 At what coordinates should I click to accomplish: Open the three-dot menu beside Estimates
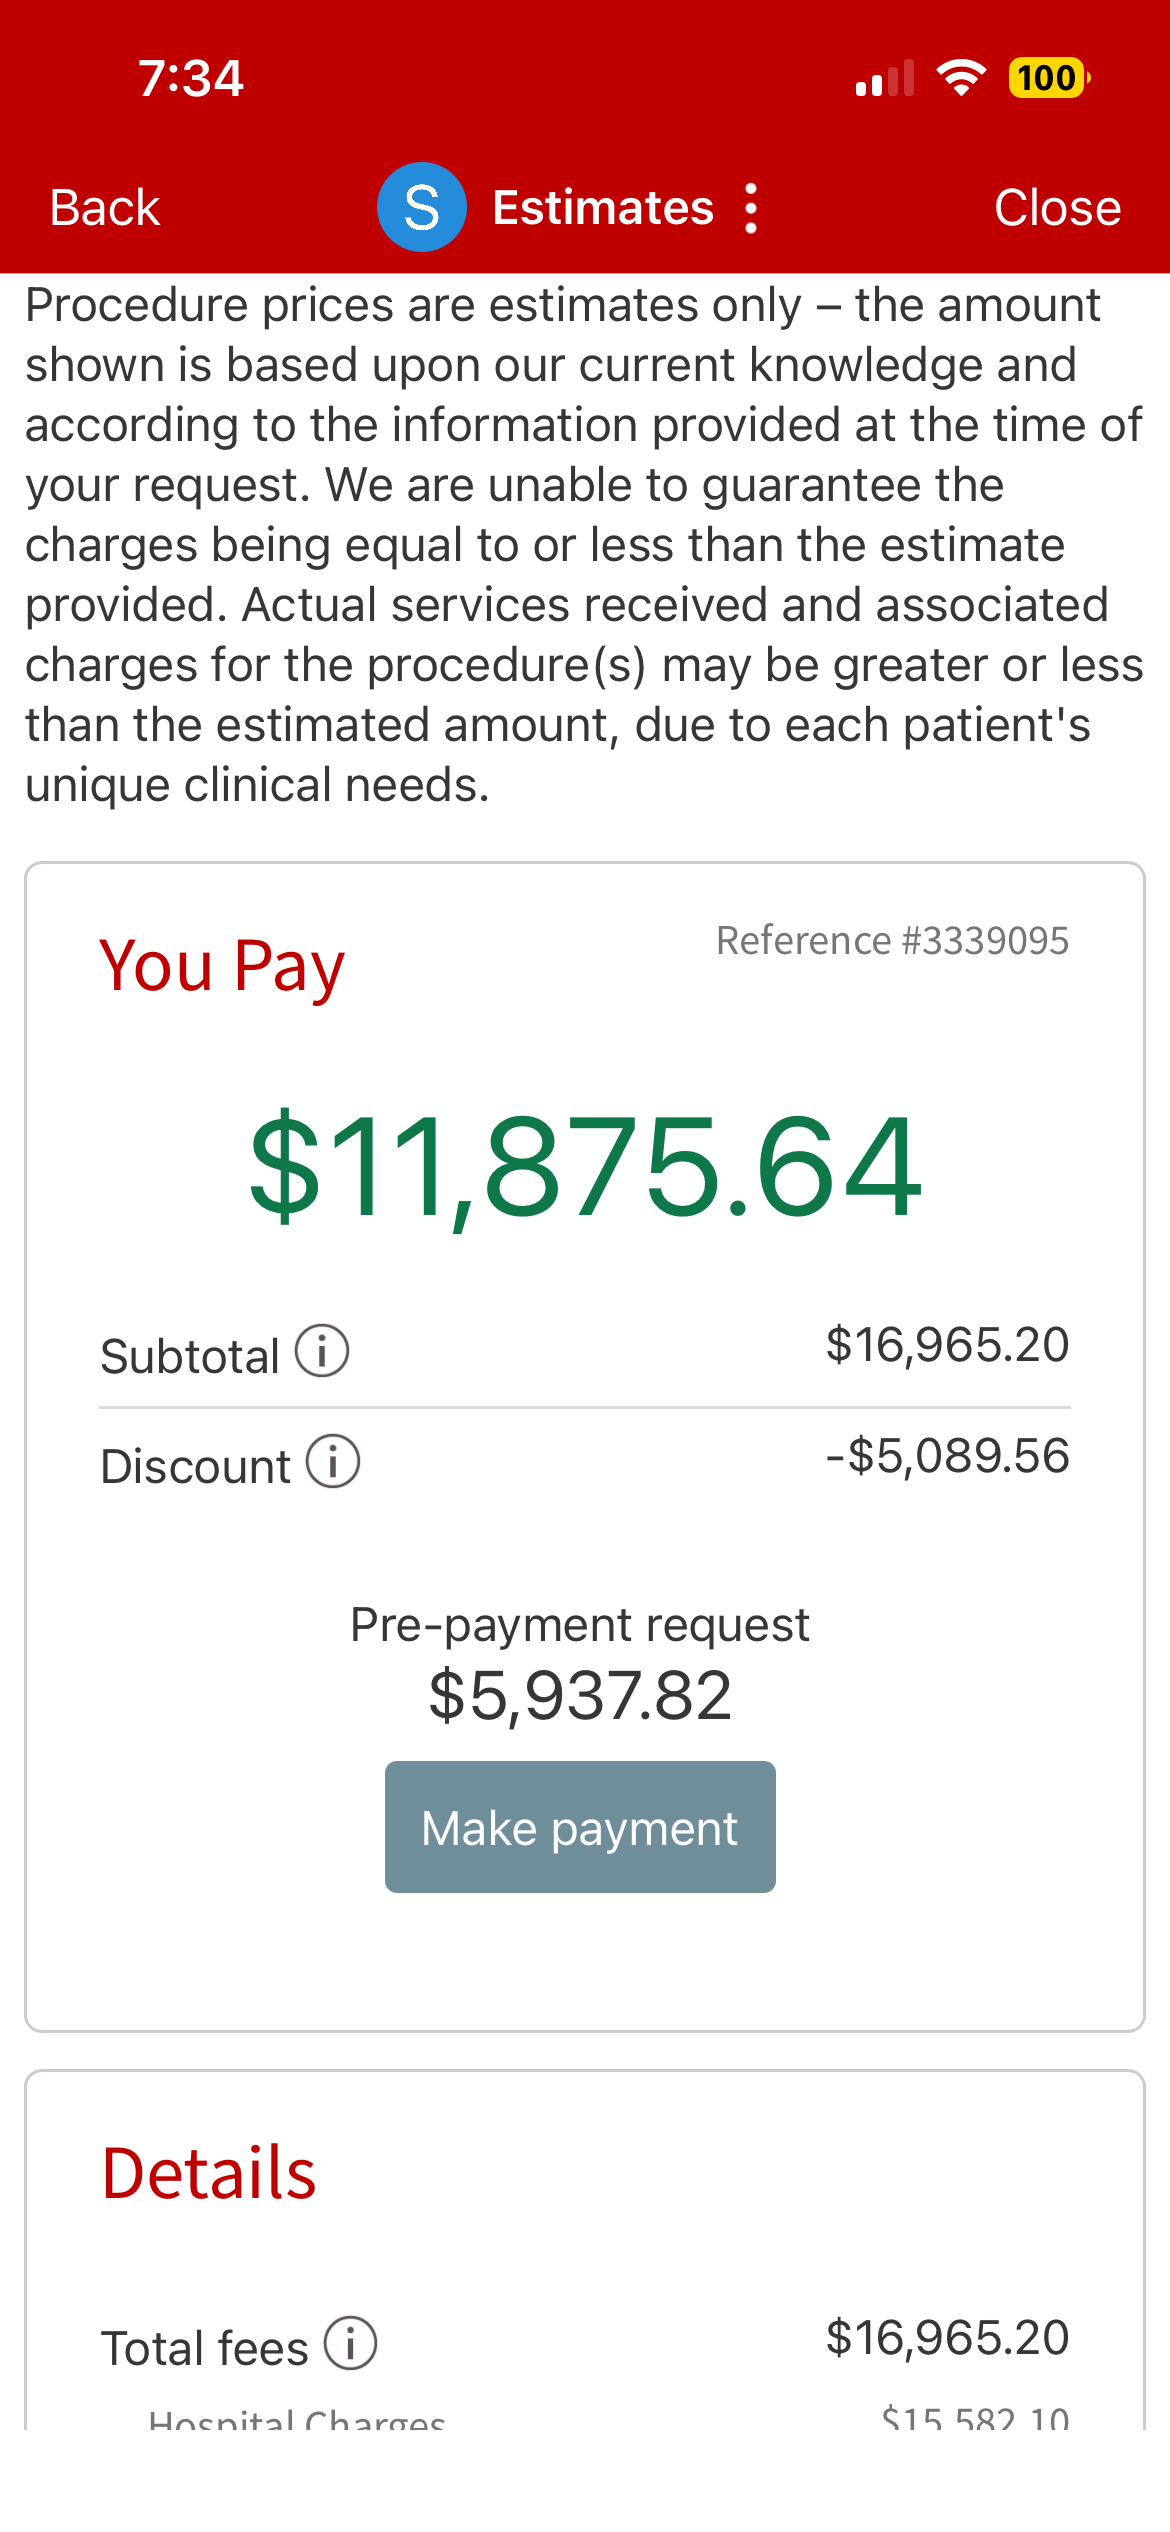tap(751, 208)
